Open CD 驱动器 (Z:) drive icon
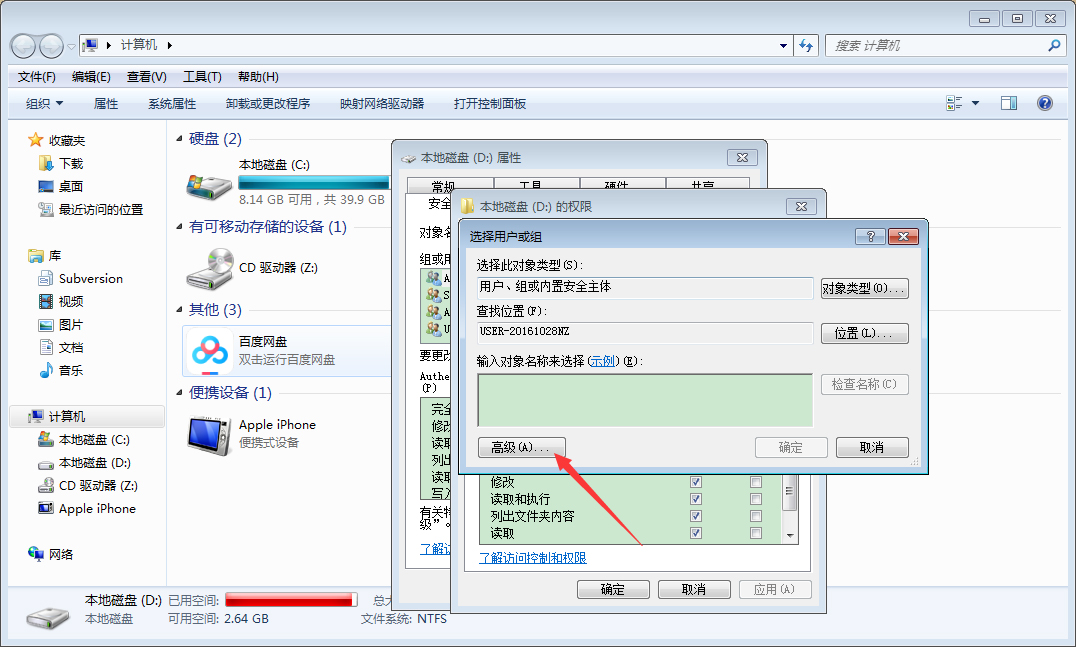 tap(210, 268)
